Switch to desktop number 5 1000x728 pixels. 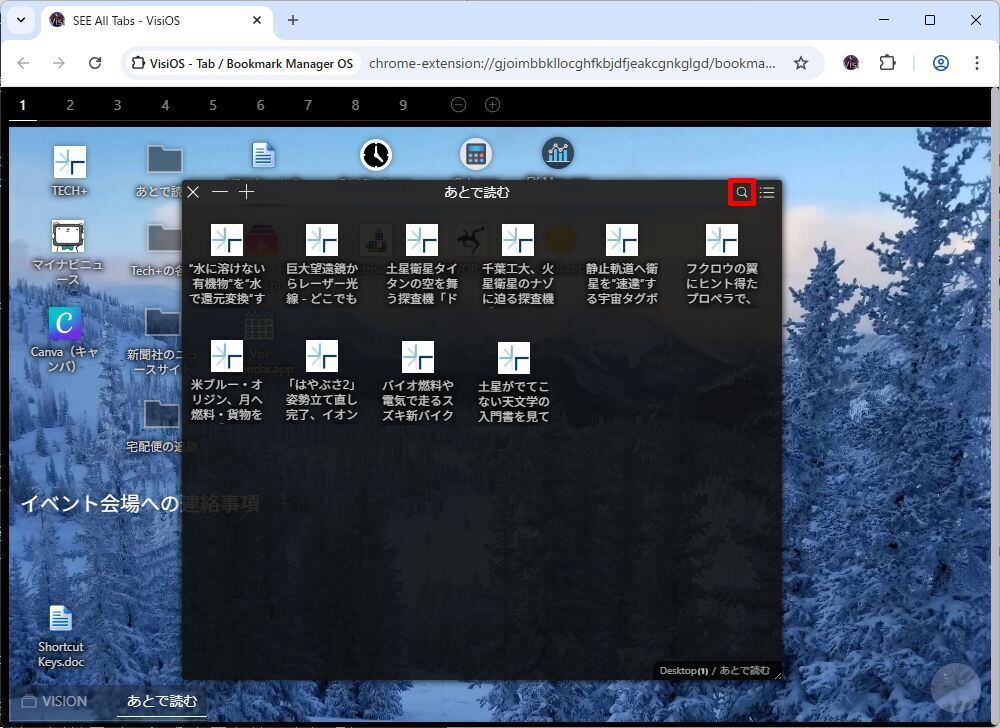pos(213,105)
